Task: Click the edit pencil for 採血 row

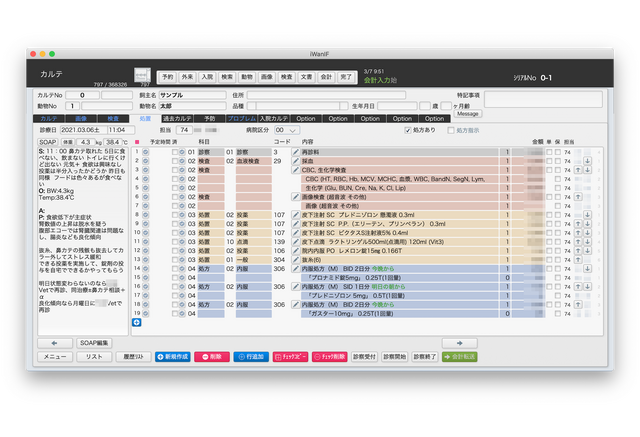Action: [295, 161]
